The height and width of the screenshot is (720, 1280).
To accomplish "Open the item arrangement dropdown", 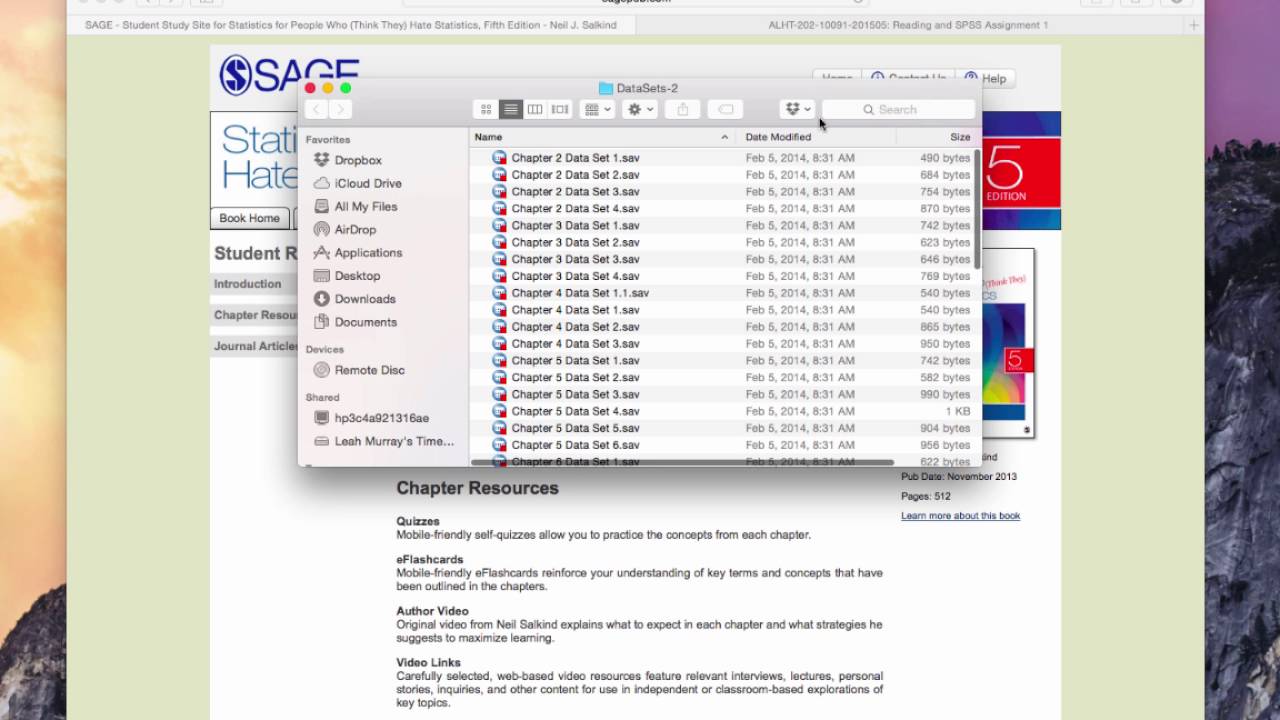I will click(597, 109).
